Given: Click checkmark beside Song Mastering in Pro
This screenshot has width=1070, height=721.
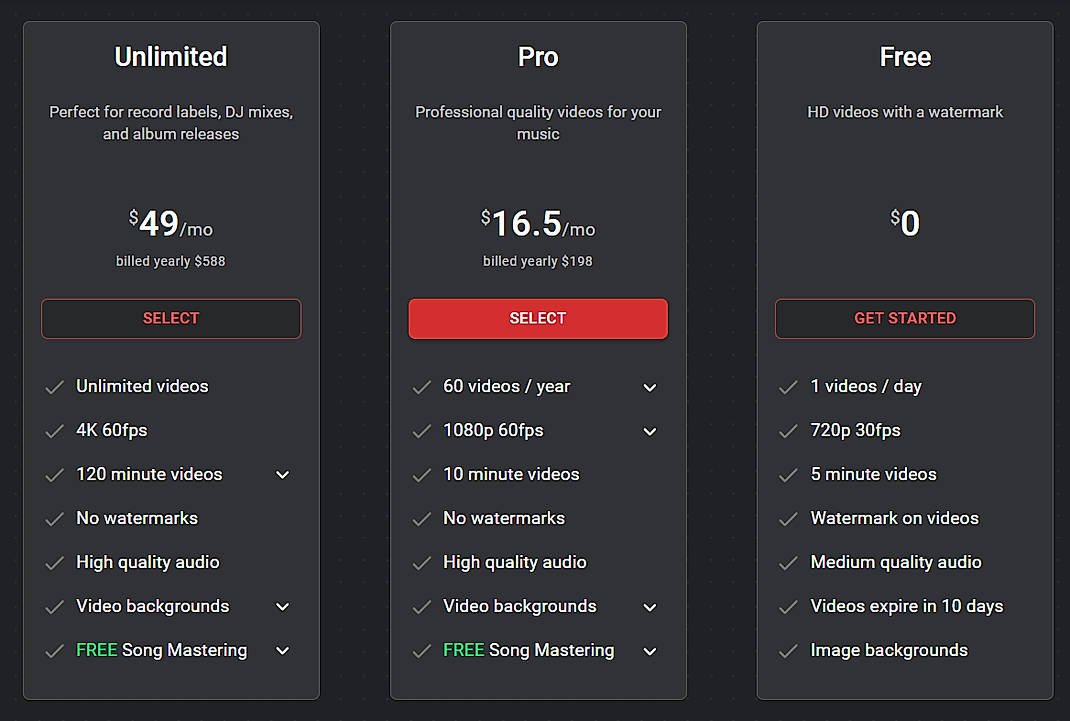Looking at the screenshot, I should [x=422, y=651].
